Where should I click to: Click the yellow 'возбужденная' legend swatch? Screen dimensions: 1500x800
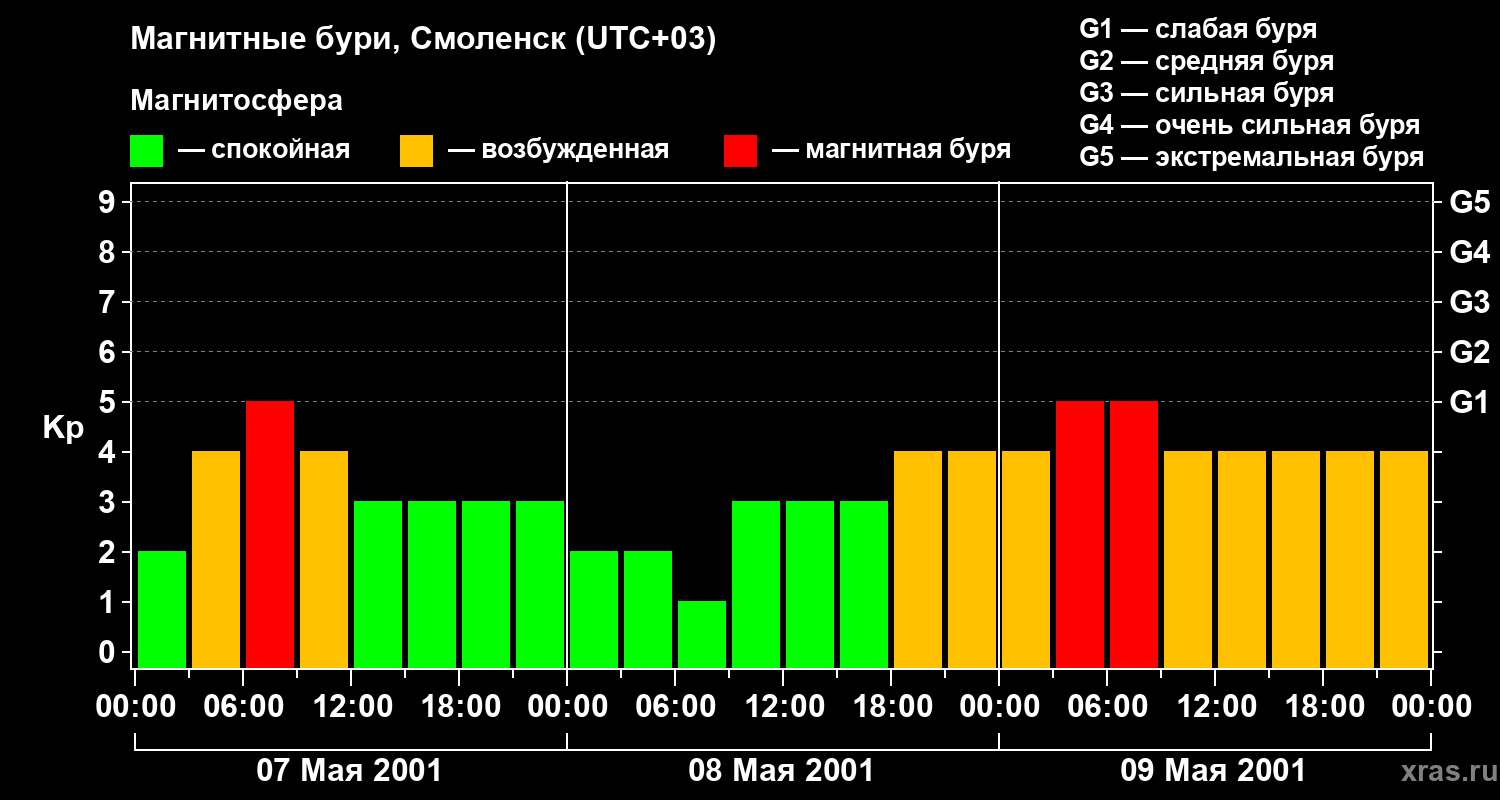pyautogui.click(x=416, y=151)
